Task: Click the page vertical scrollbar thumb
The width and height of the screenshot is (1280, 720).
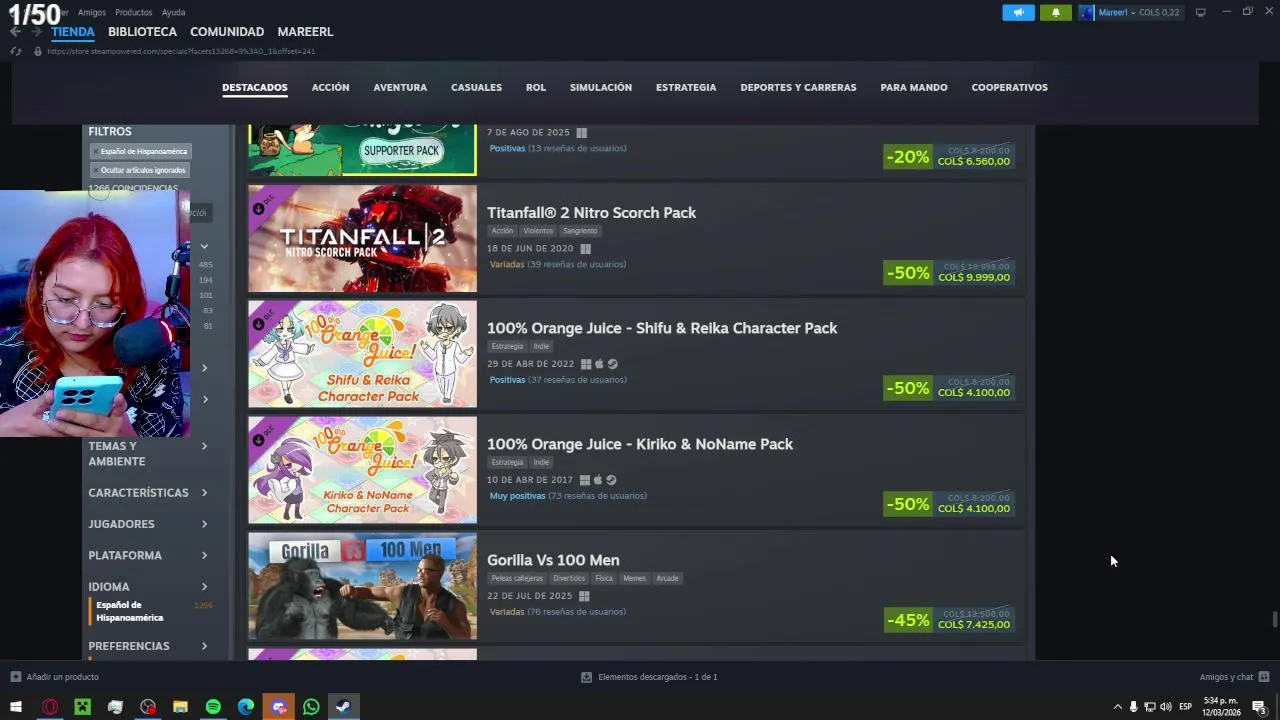Action: click(1274, 620)
